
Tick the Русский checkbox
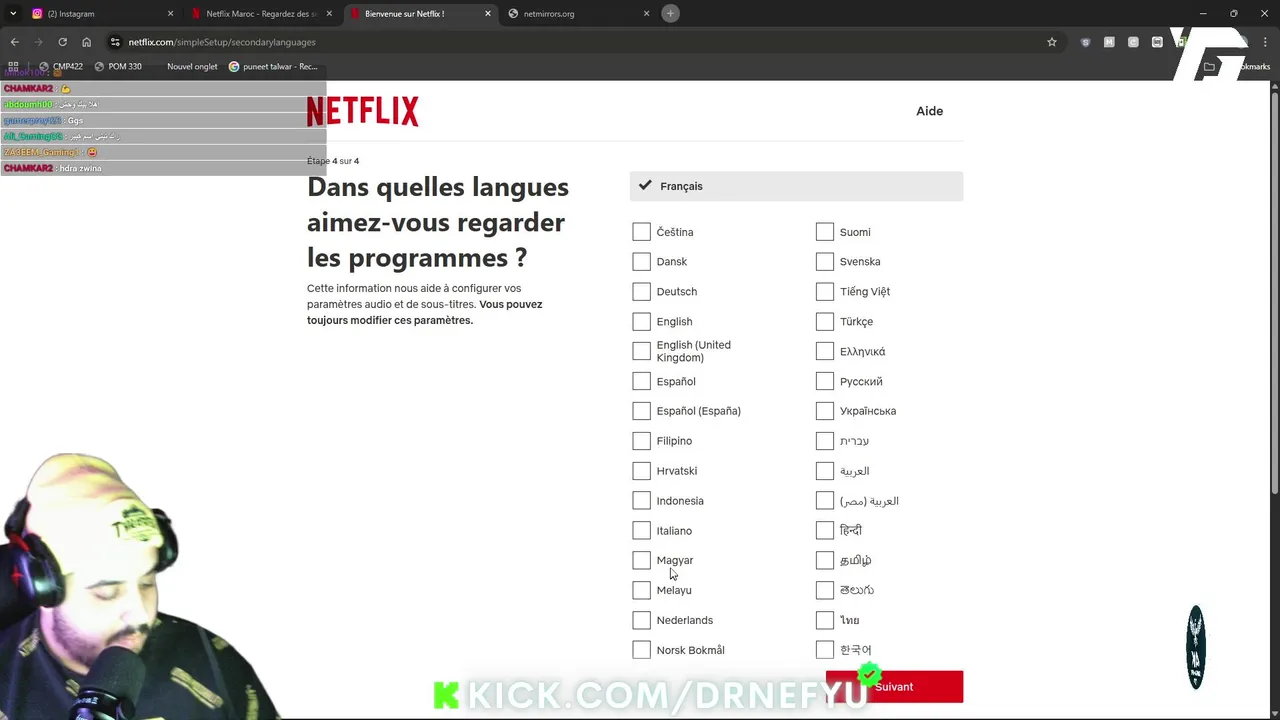click(x=824, y=381)
